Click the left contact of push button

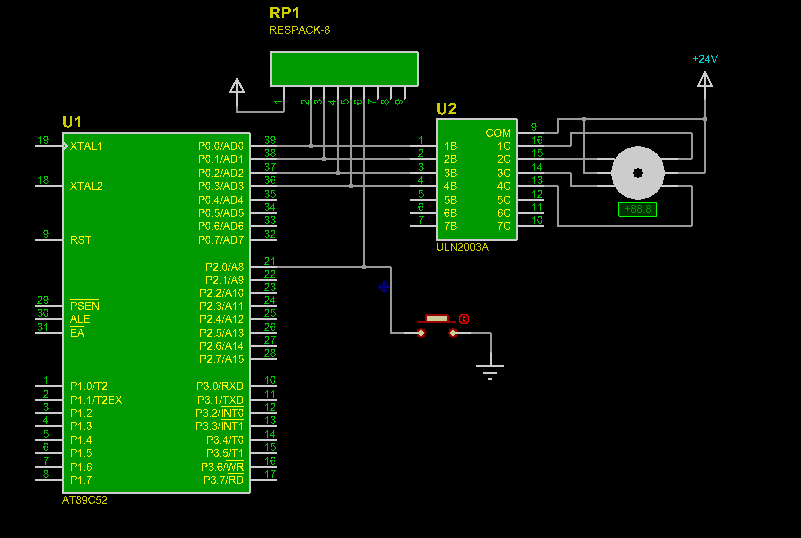coord(421,333)
